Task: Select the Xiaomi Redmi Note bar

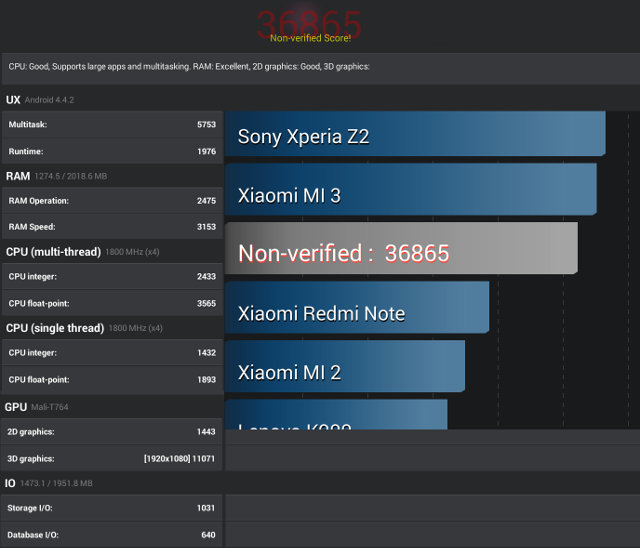Action: coord(357,307)
